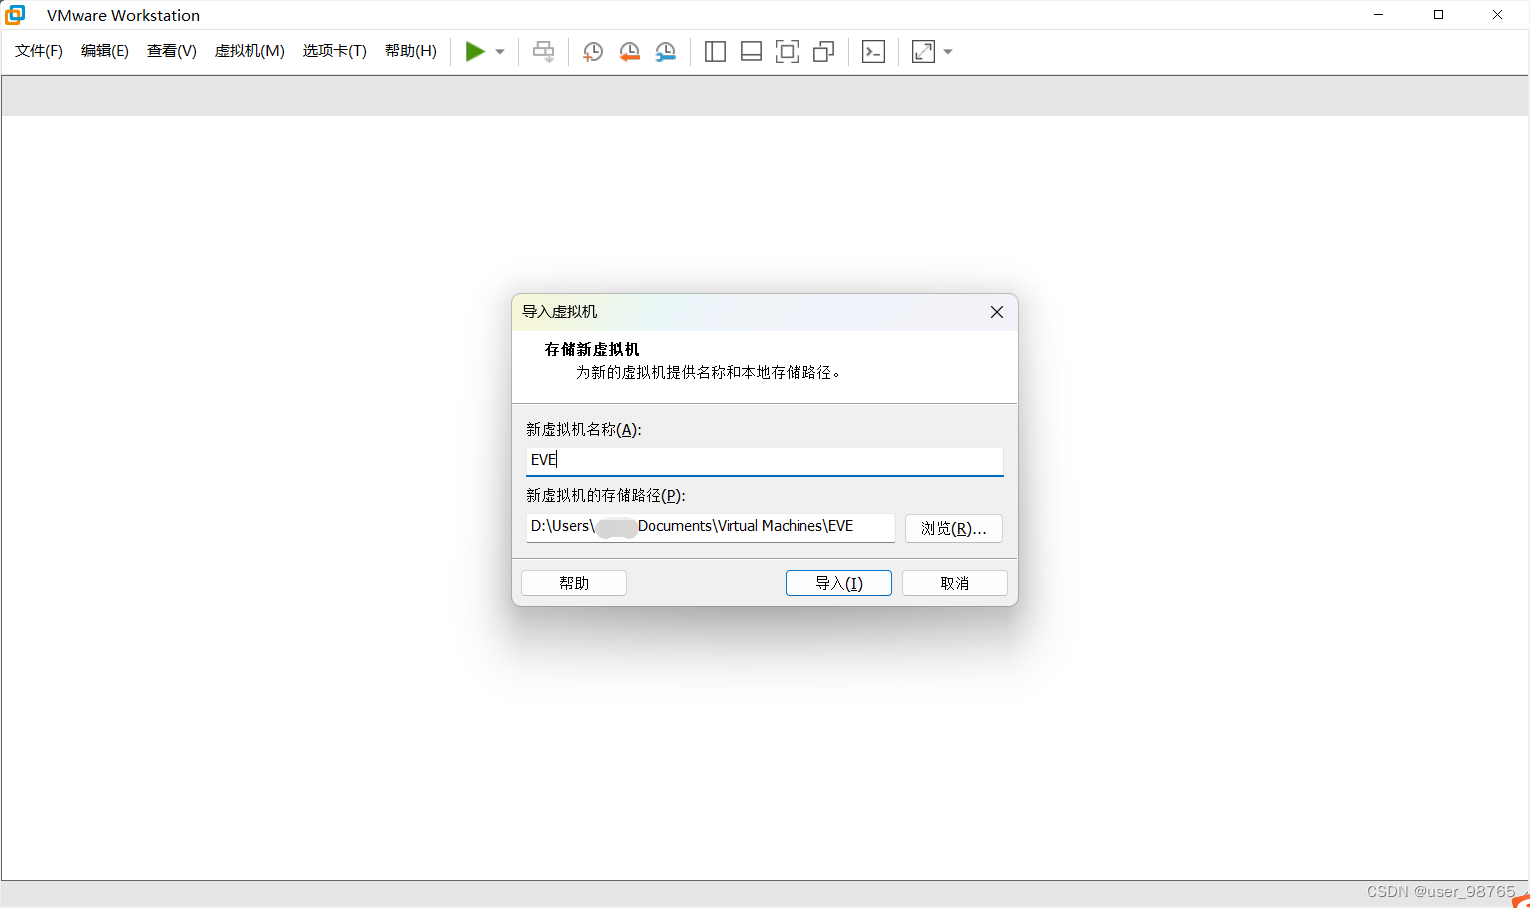The image size is (1530, 908).
Task: Click the Unity mode icon
Action: 823,52
